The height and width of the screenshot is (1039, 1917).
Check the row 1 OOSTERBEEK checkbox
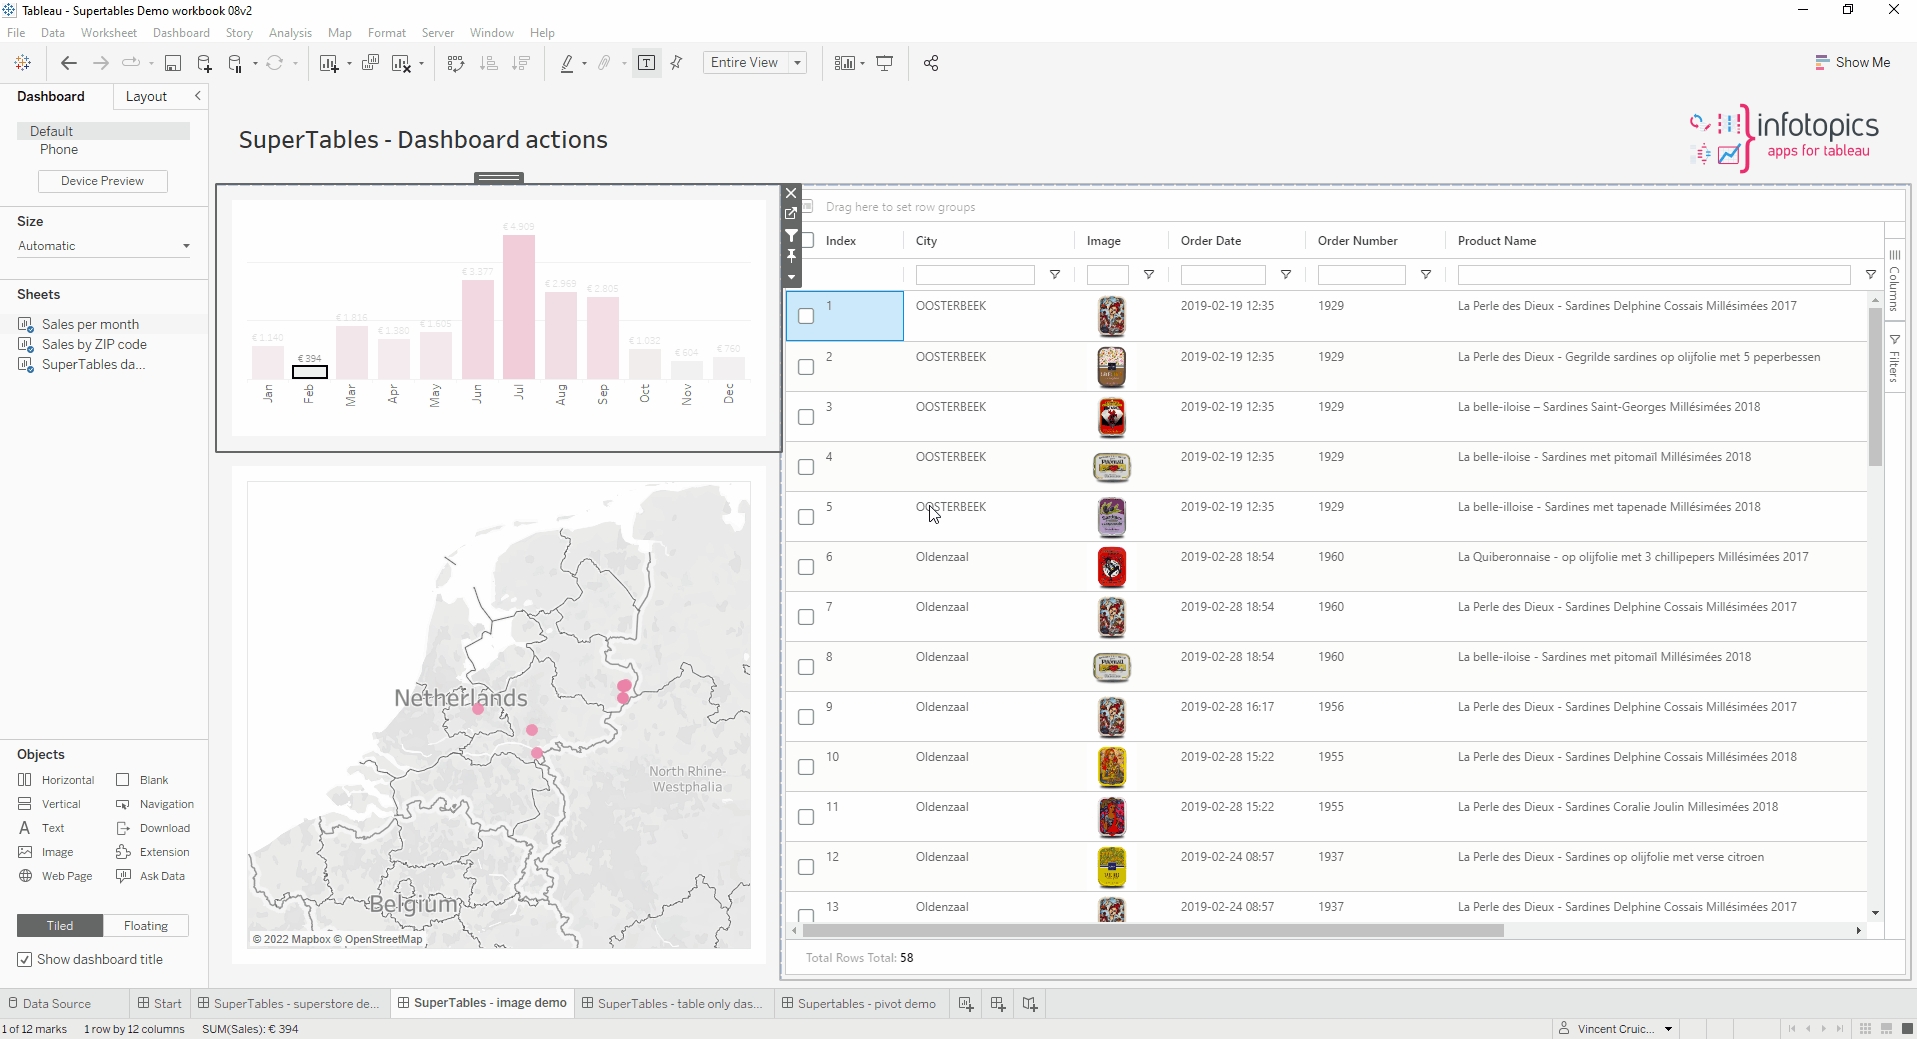point(806,316)
